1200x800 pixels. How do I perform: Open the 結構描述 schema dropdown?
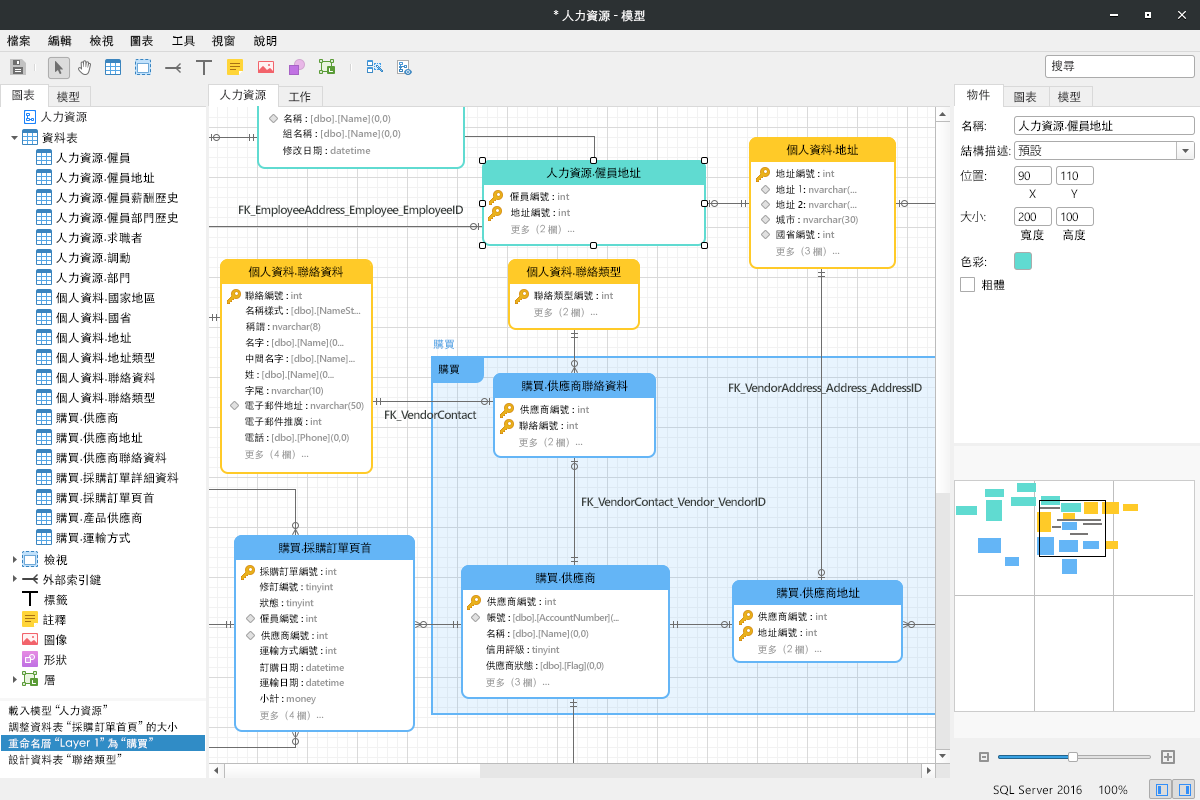[x=1185, y=151]
